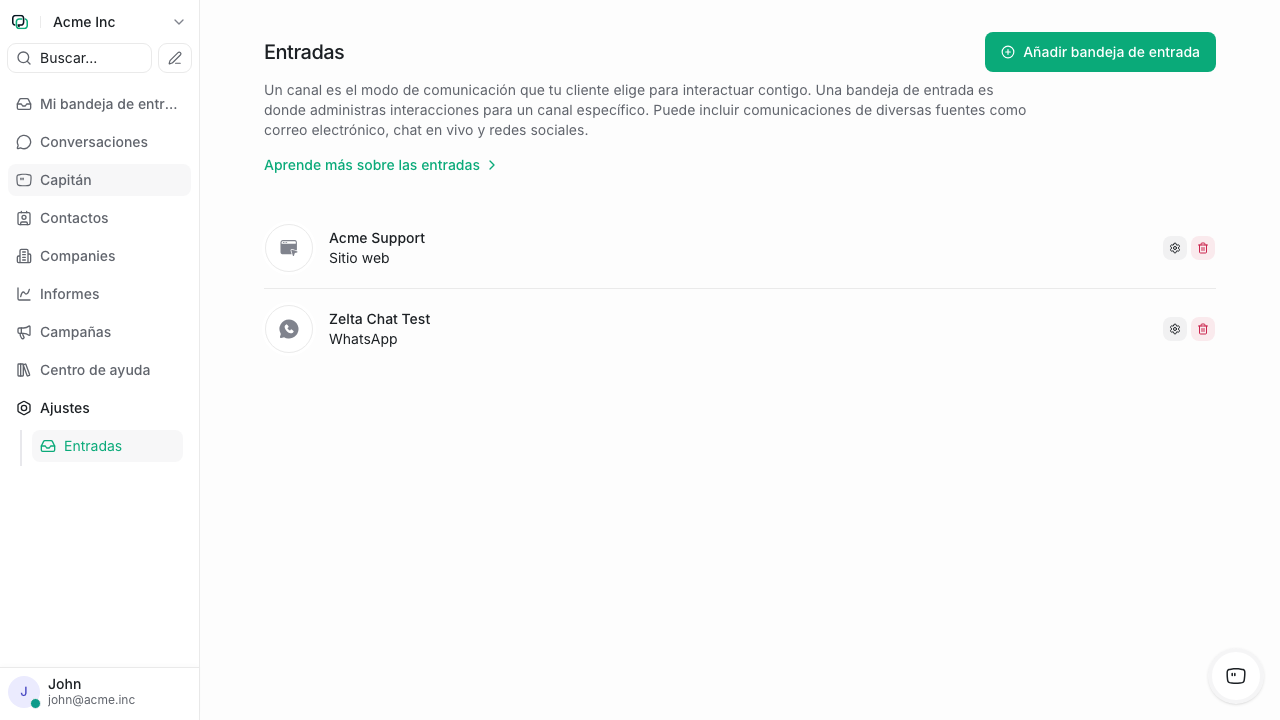Click the compose new conversation pencil icon
1280x720 pixels.
175,58
